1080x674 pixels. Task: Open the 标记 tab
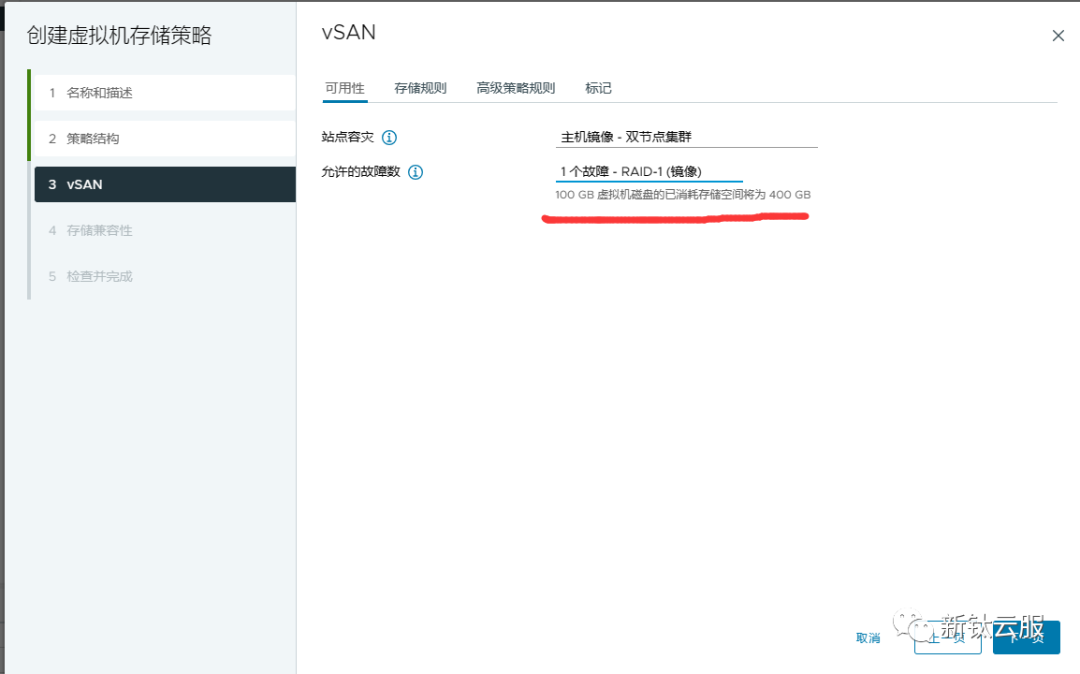(x=598, y=88)
